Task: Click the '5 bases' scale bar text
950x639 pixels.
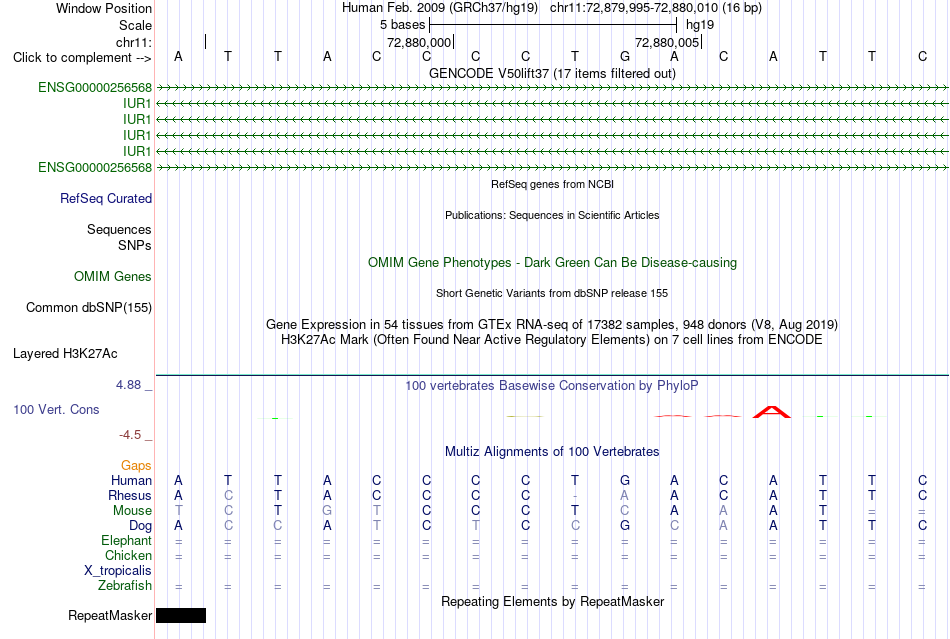Action: tap(402, 25)
